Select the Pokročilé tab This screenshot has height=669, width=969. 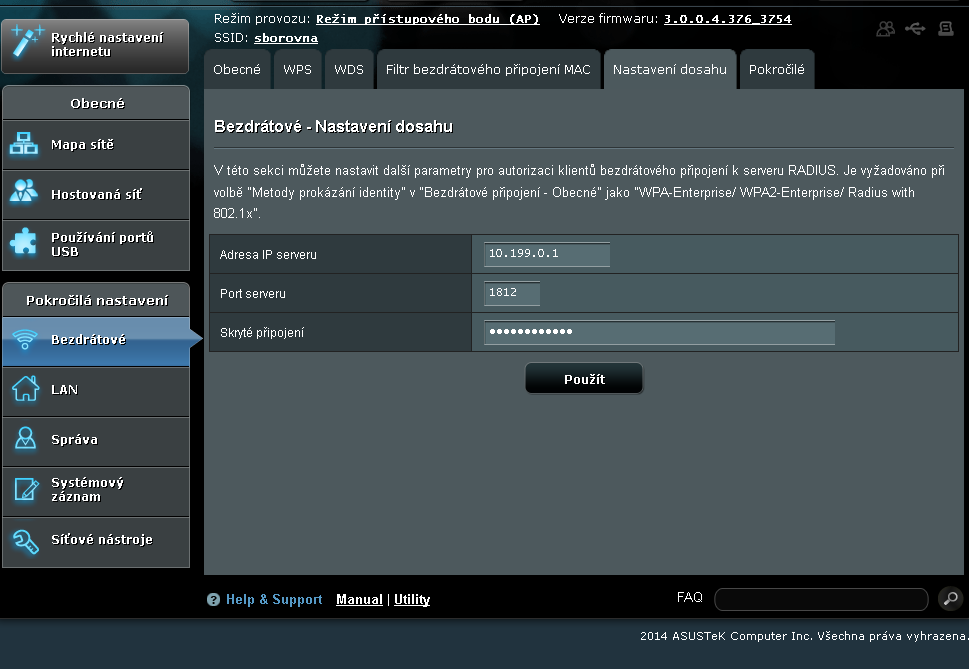[x=776, y=70]
